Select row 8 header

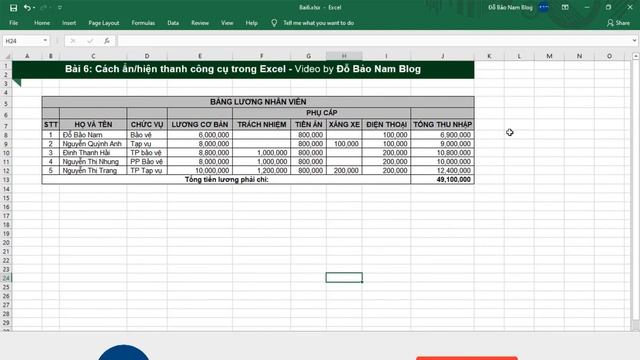point(6,135)
